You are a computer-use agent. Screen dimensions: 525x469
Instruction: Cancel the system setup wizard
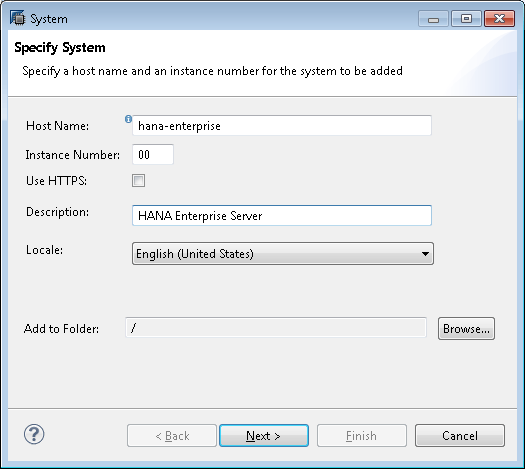pyautogui.click(x=460, y=436)
